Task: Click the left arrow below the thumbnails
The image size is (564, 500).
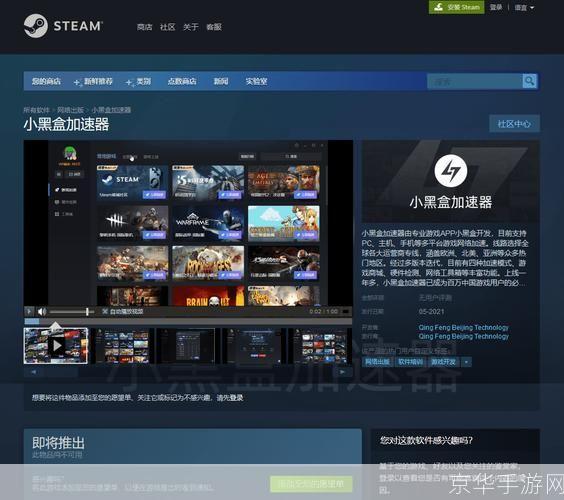Action: [33, 372]
